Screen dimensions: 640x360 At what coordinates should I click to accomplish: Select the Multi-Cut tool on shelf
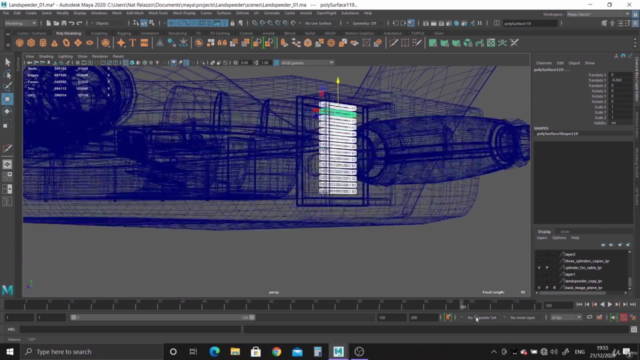point(393,43)
